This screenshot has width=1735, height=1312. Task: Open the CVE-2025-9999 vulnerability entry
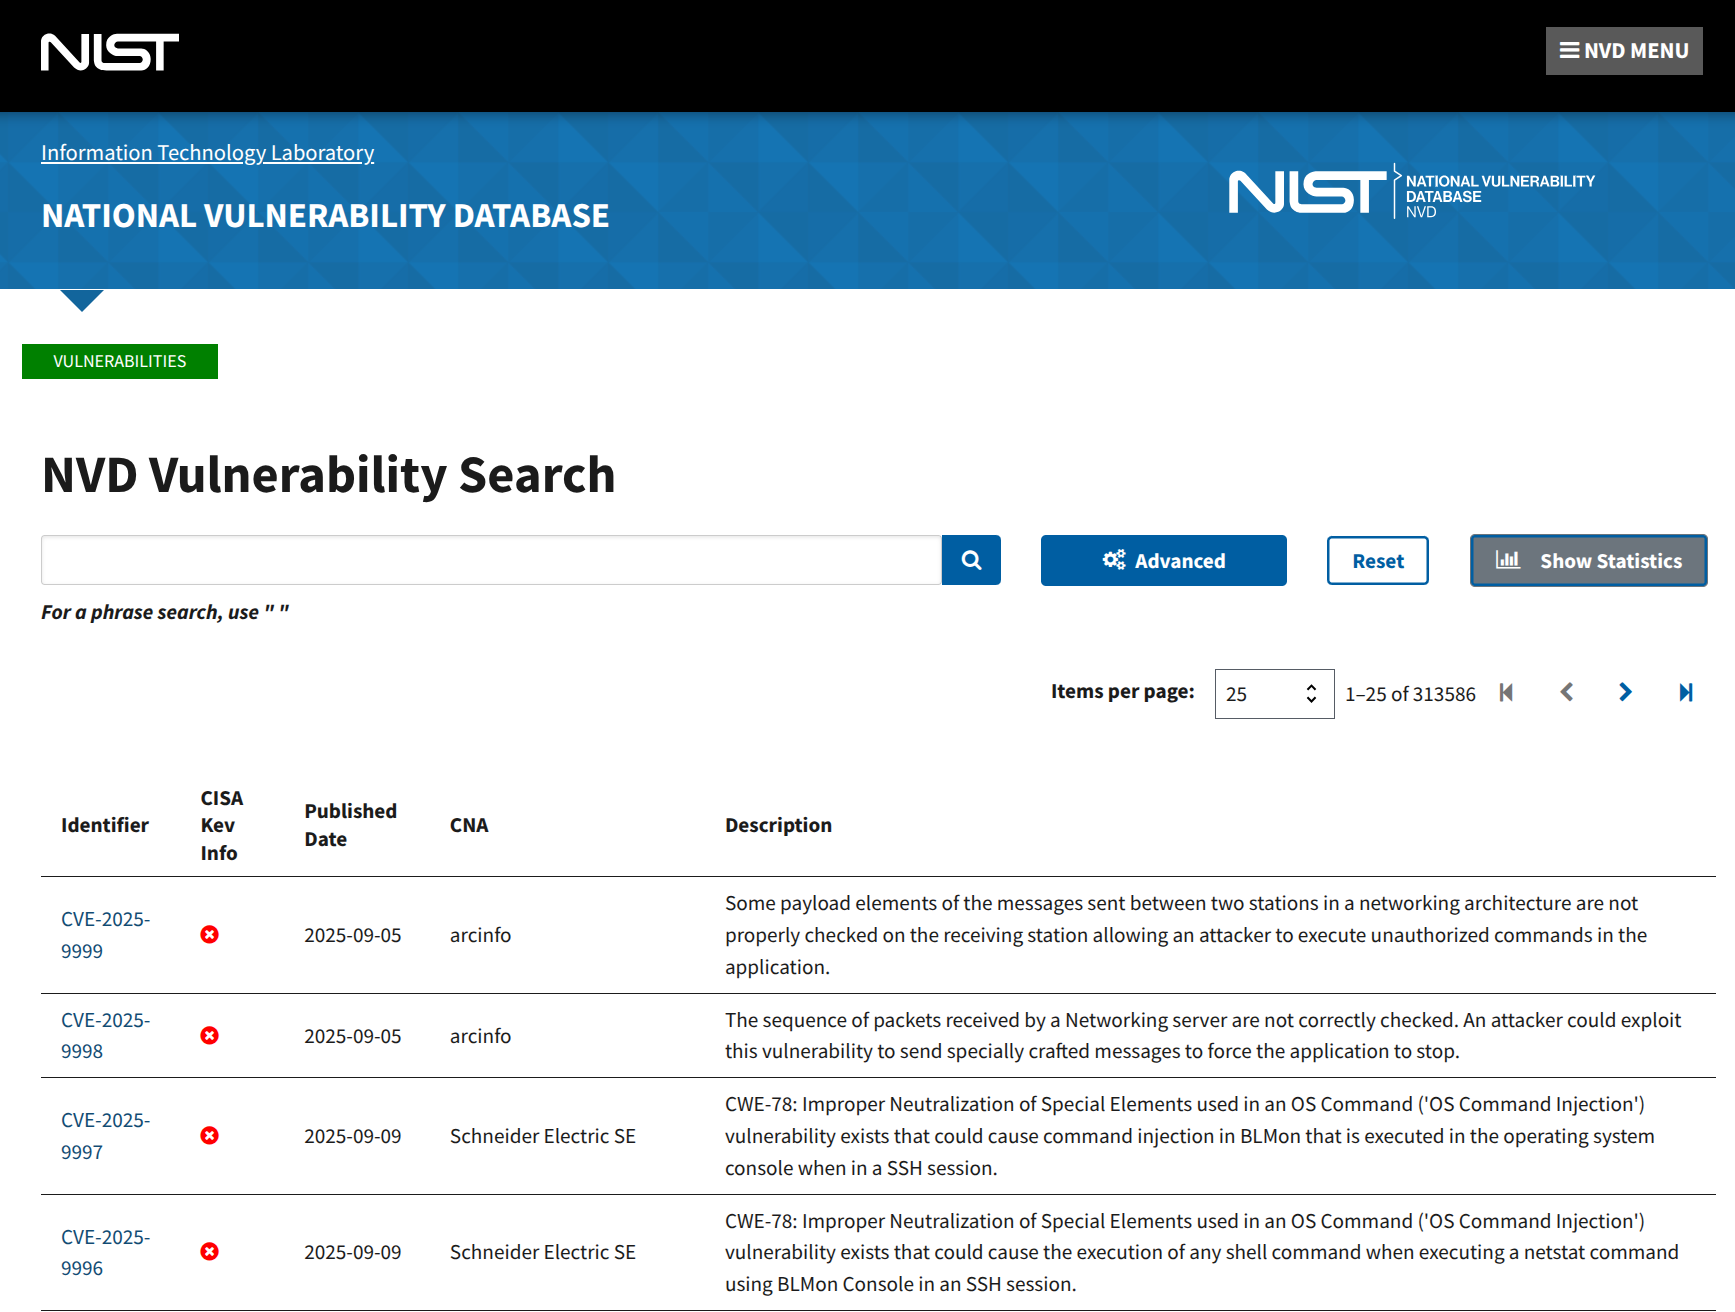tap(105, 934)
